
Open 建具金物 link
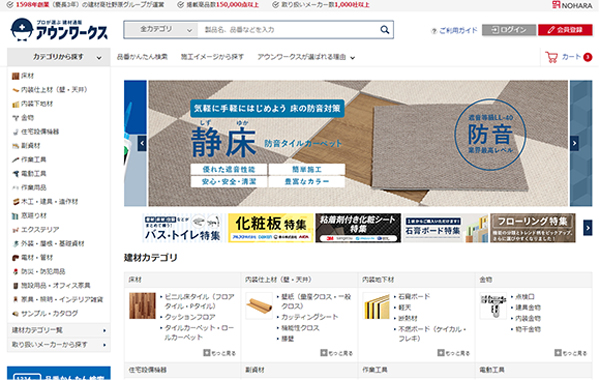(x=528, y=307)
